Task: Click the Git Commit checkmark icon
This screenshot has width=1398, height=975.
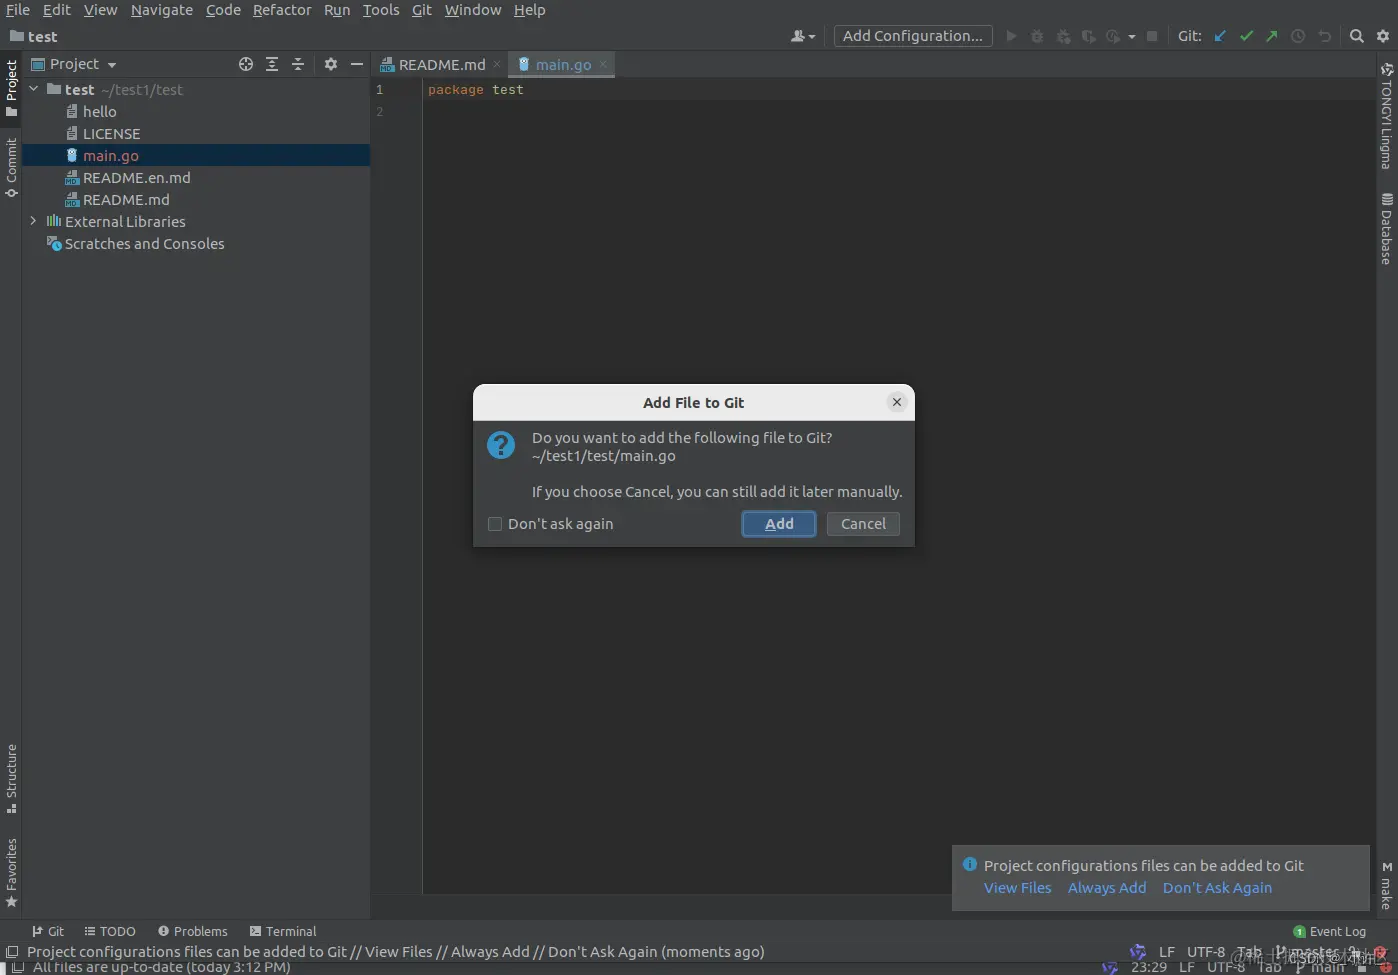Action: (x=1246, y=36)
